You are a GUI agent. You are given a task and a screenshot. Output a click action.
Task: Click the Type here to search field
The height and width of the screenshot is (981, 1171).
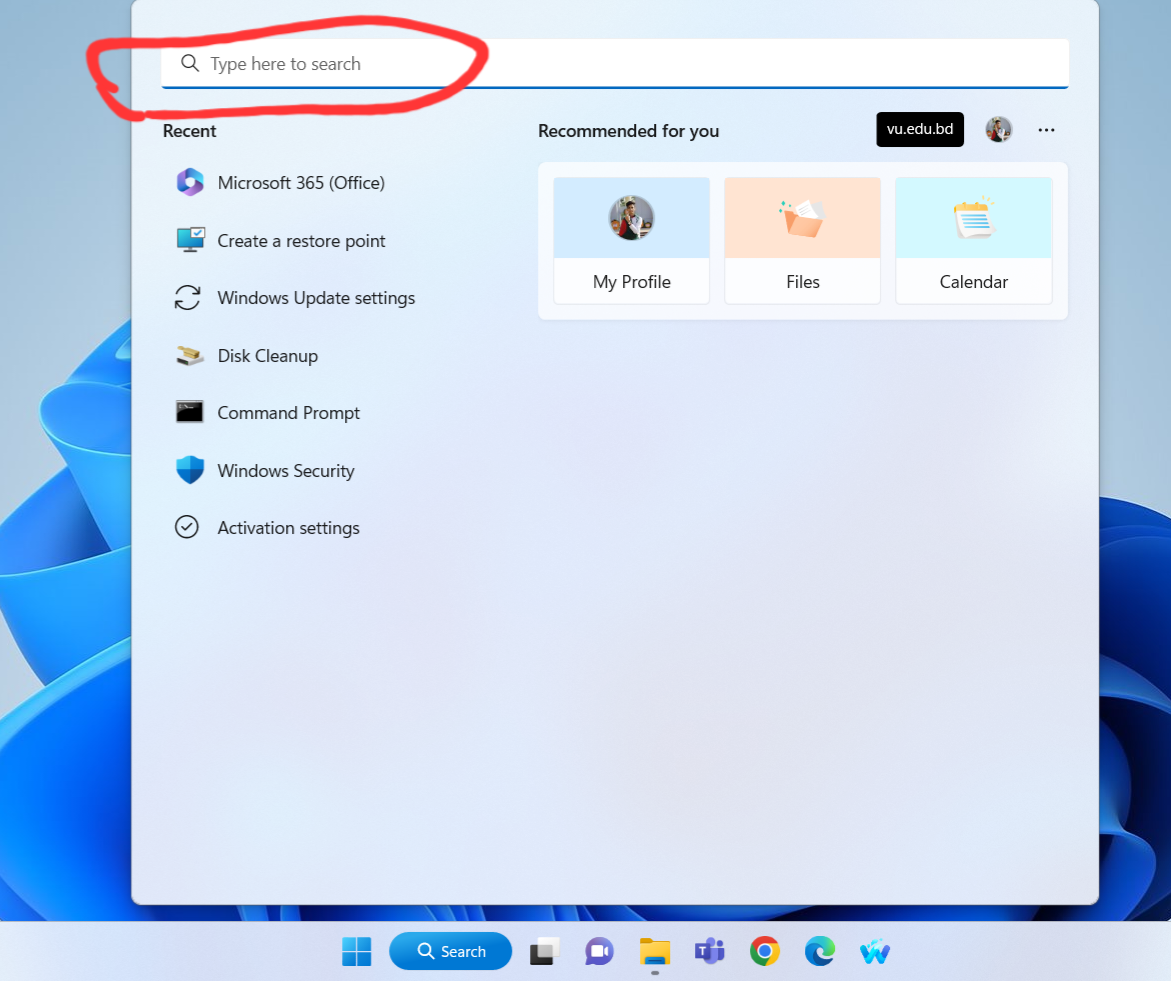click(612, 64)
